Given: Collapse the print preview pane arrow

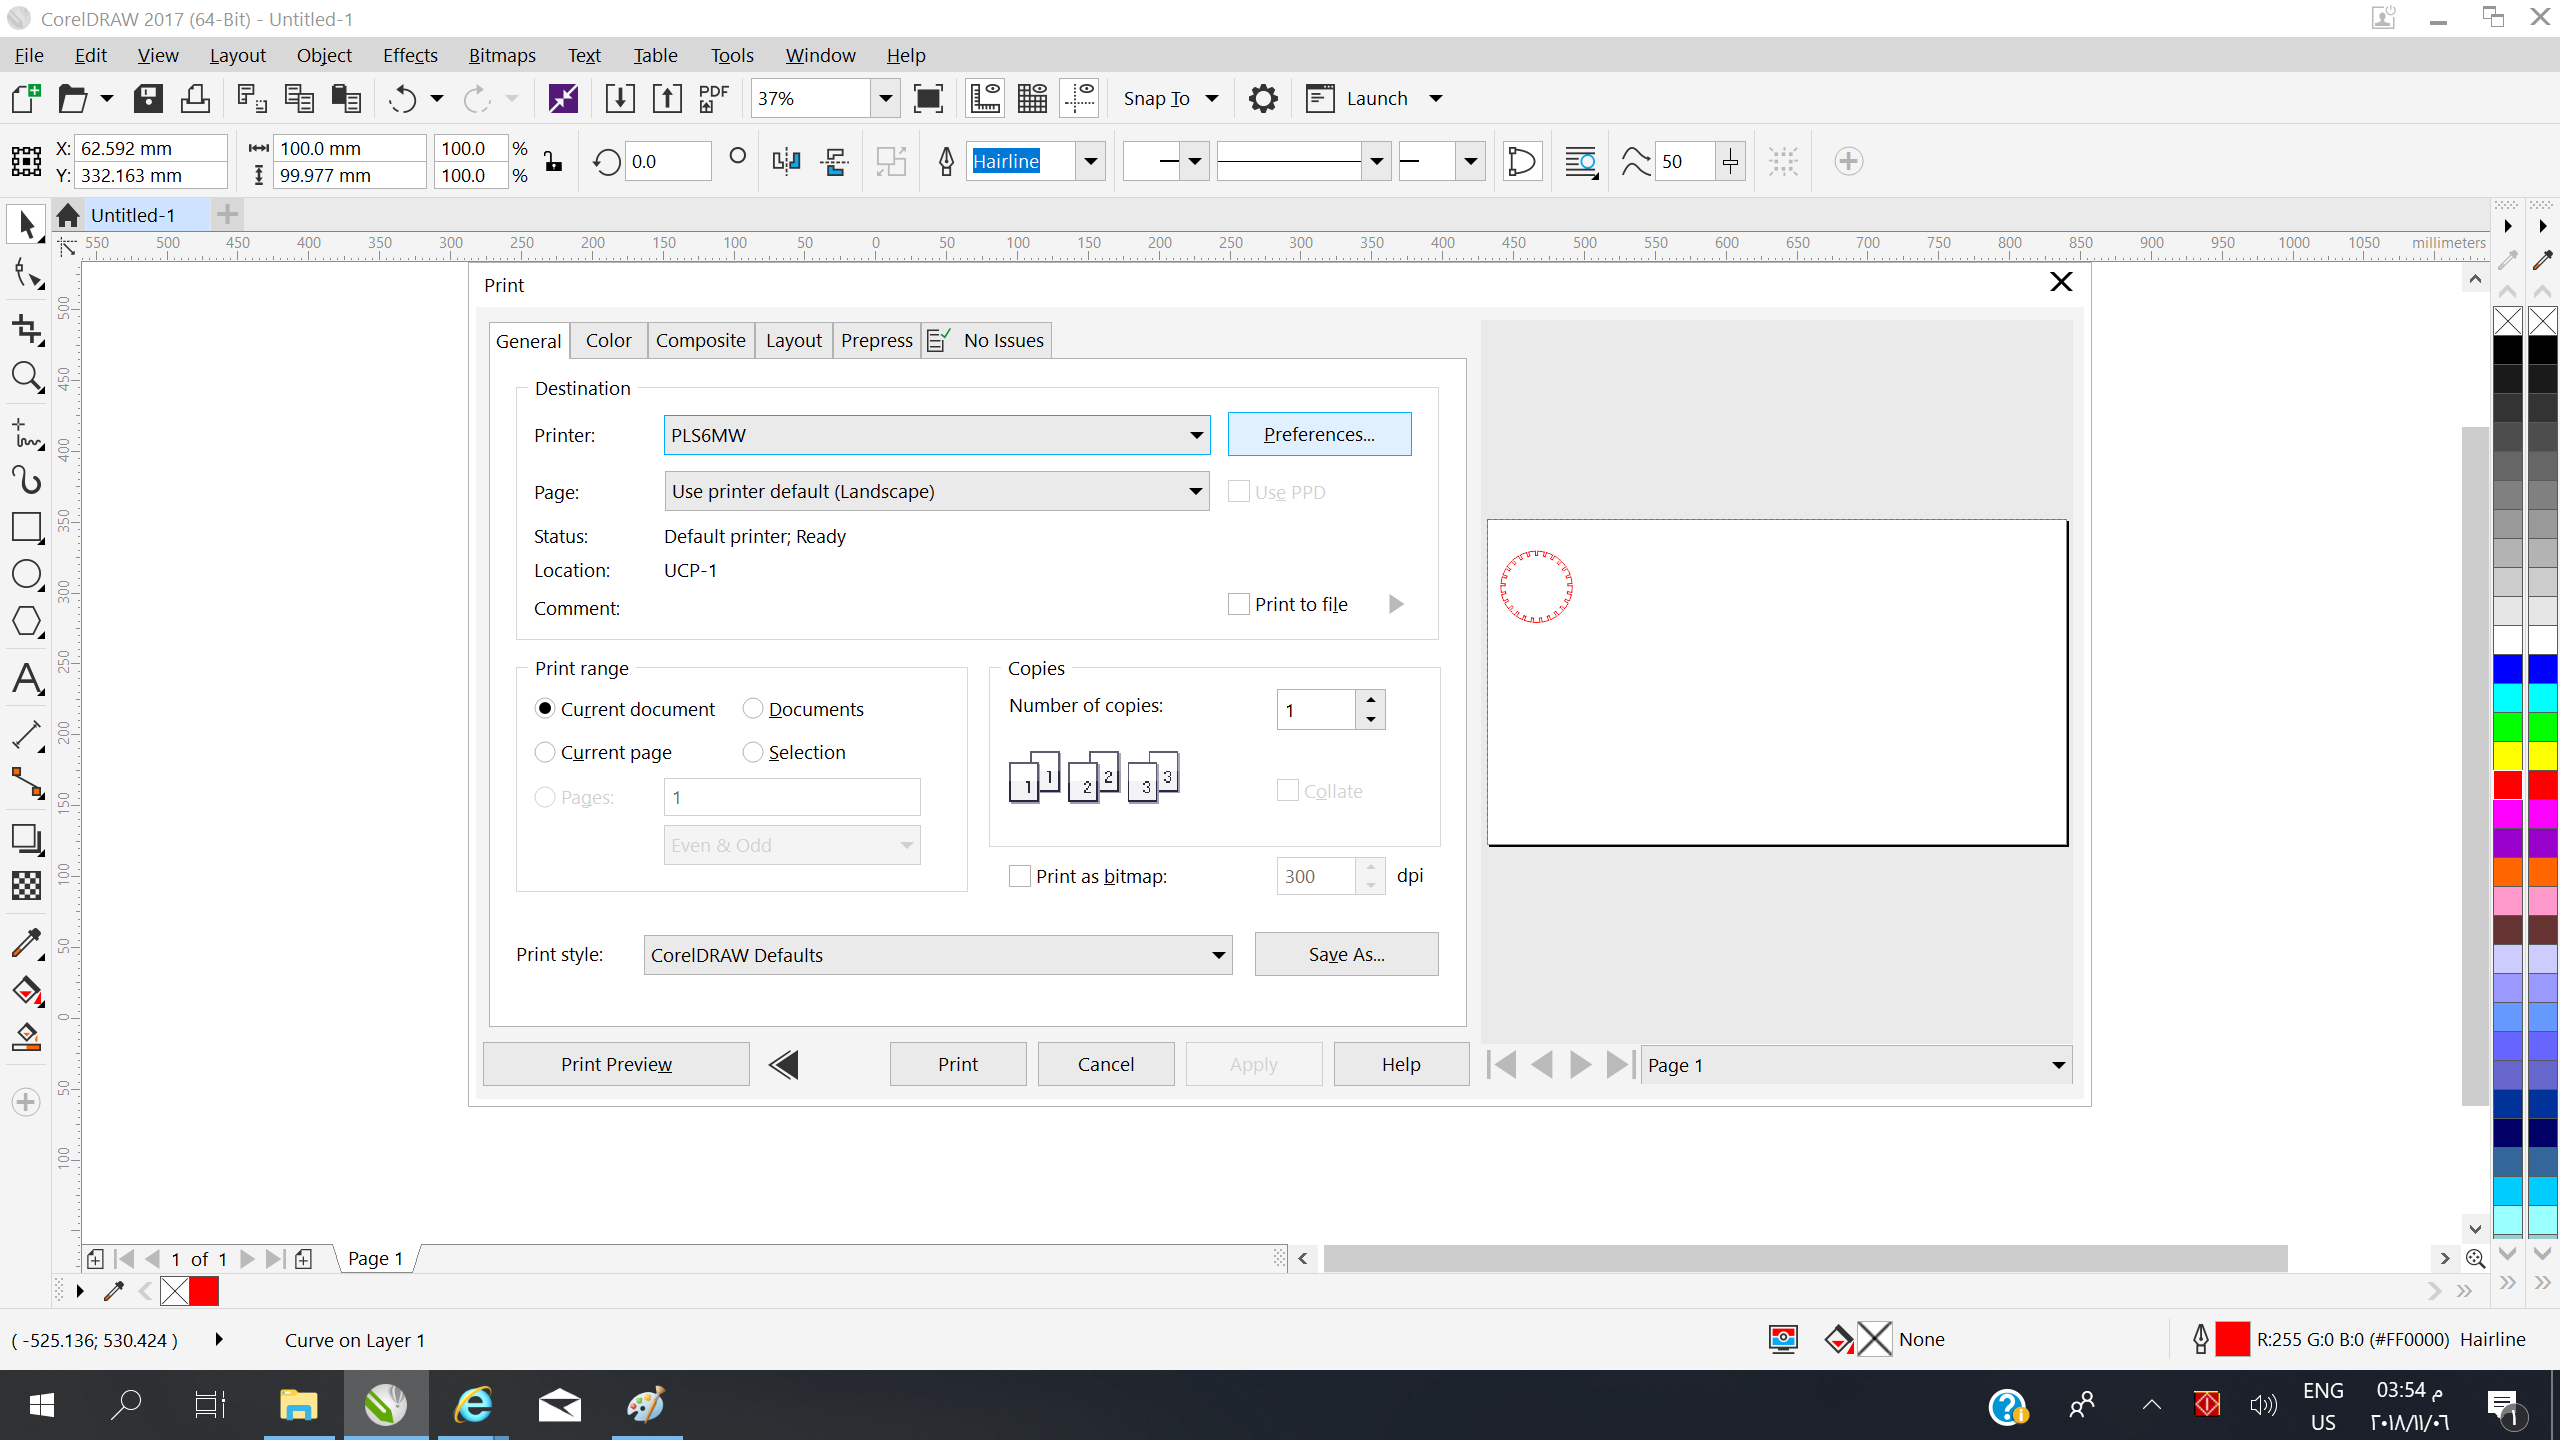Looking at the screenshot, I should (x=784, y=1064).
